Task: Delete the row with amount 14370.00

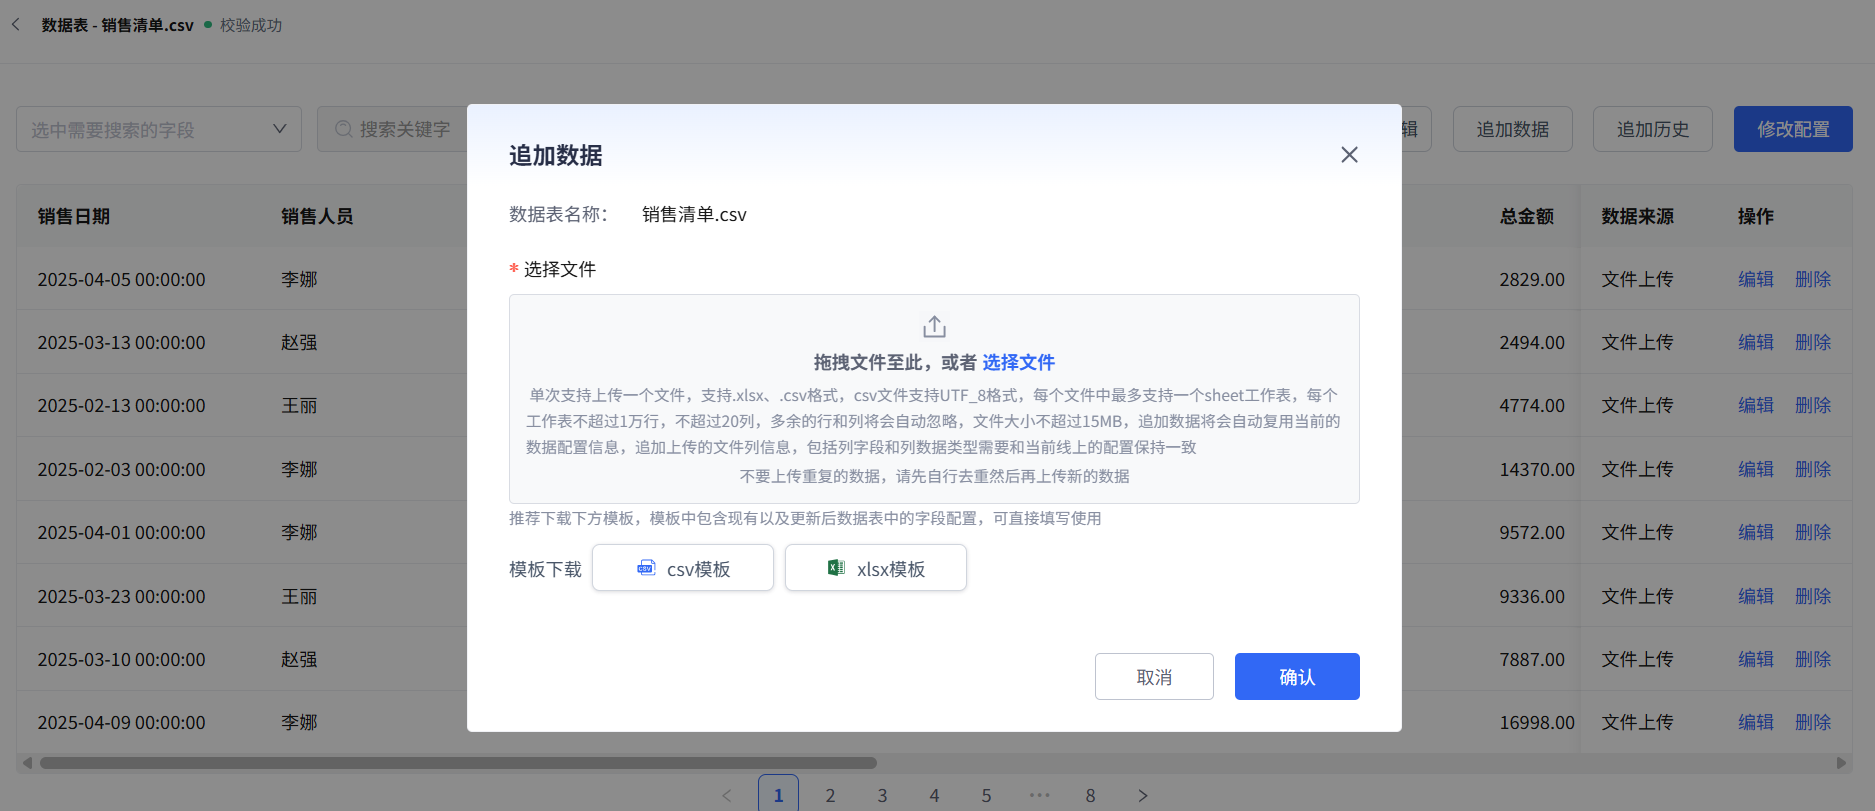Action: point(1813,469)
